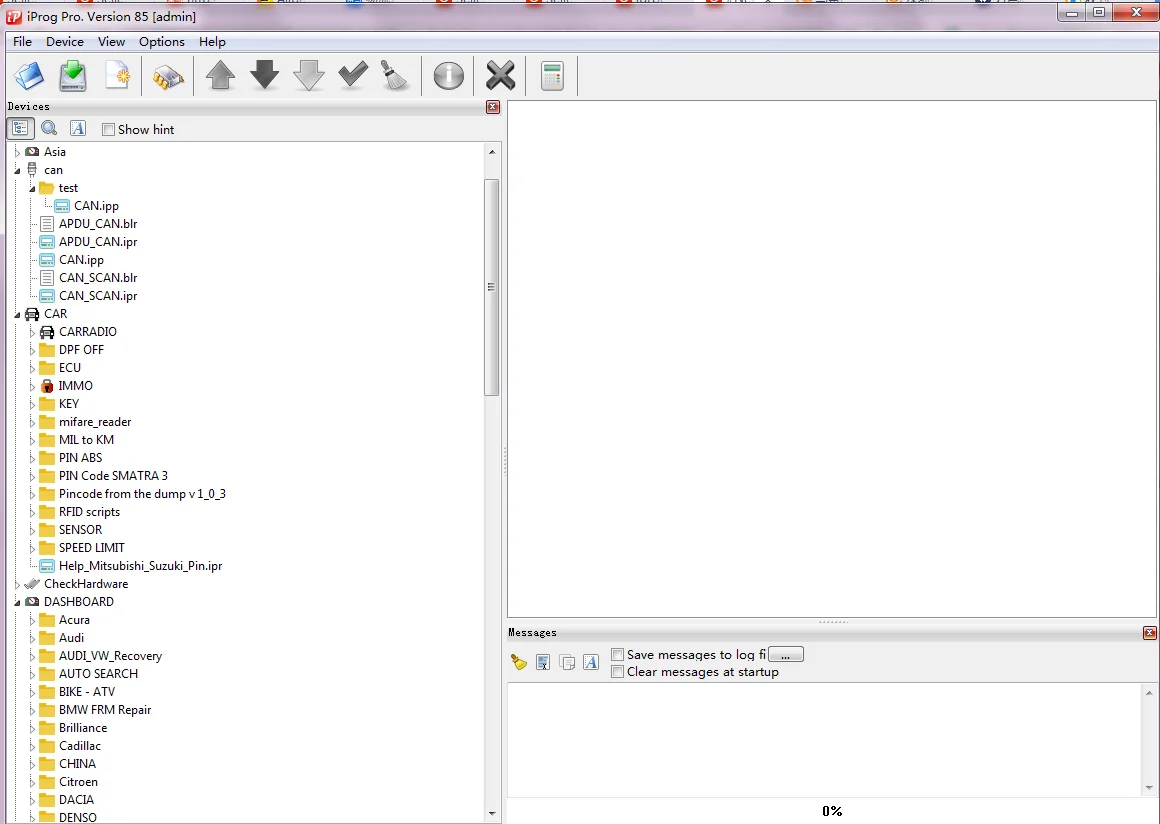The width and height of the screenshot is (1160, 824).
Task: Open the View menu
Action: pos(111,41)
